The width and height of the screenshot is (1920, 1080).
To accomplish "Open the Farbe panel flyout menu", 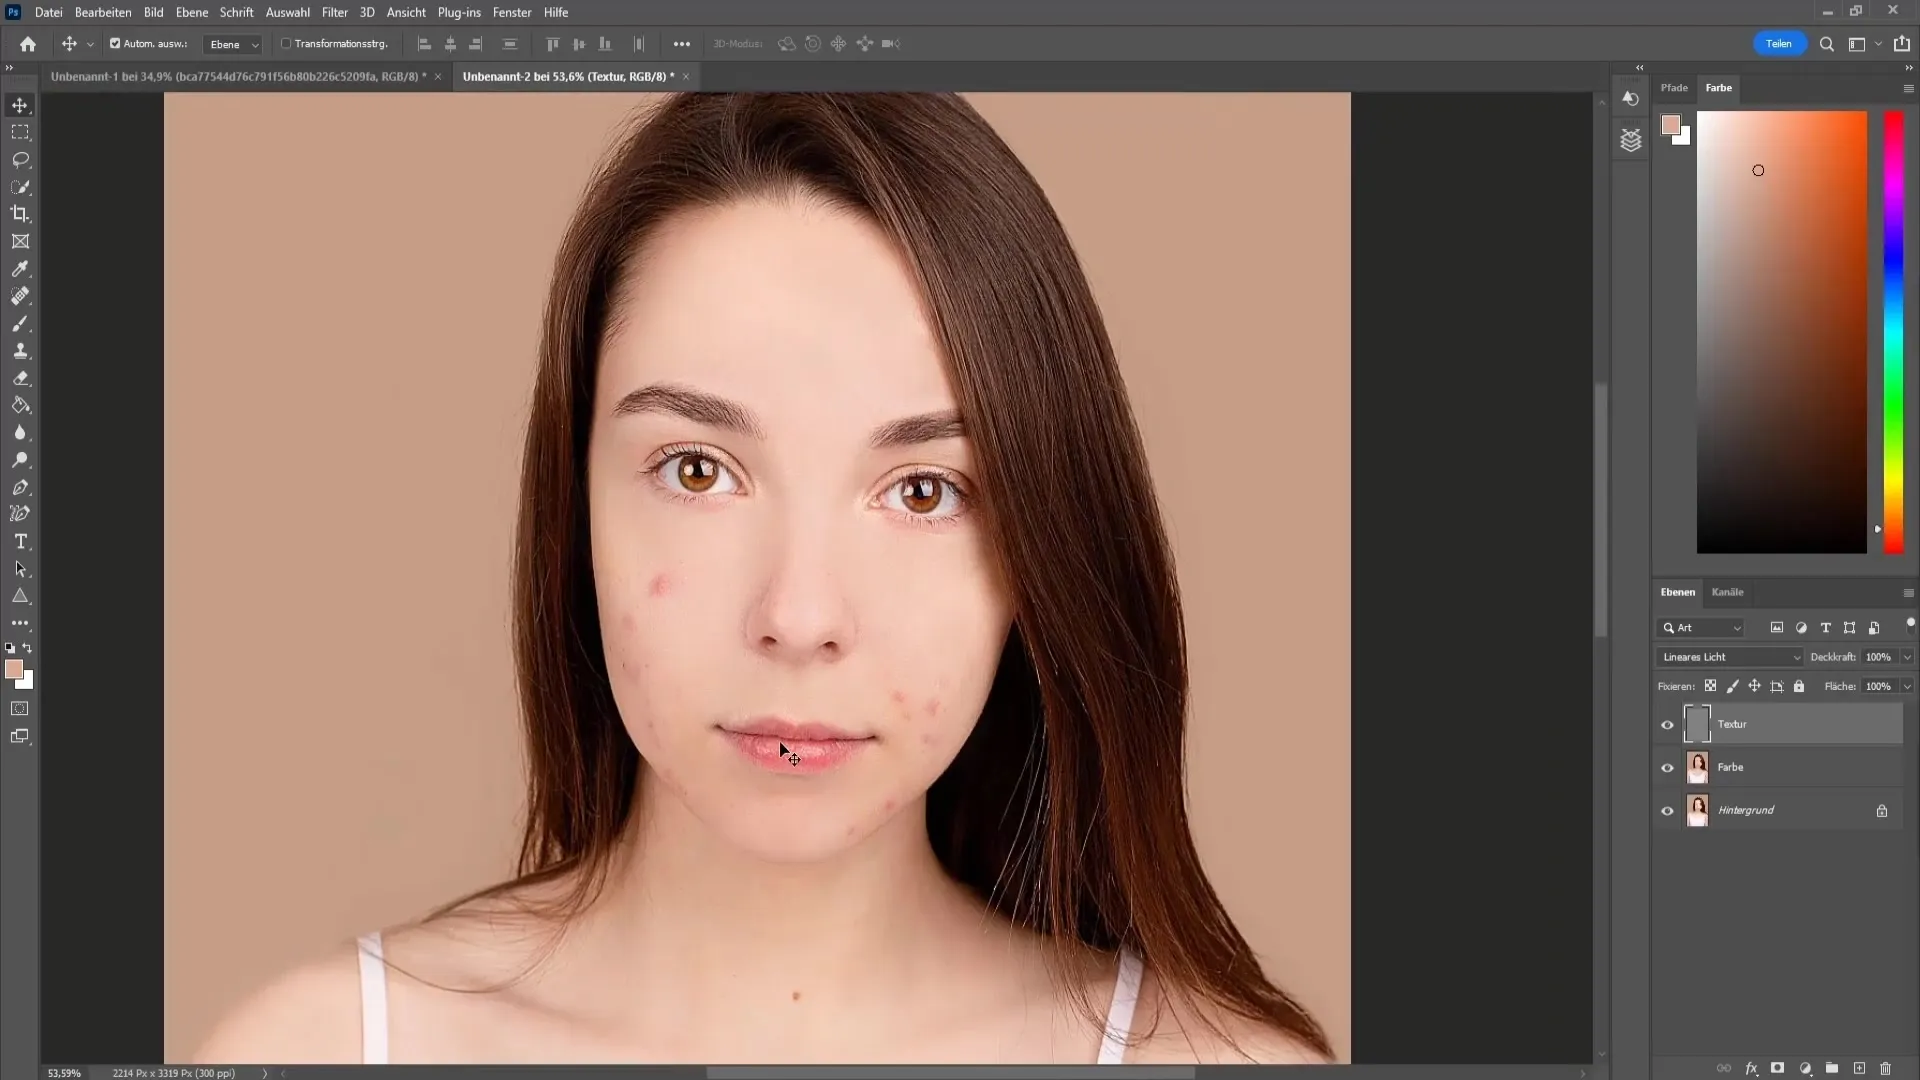I will point(1908,88).
